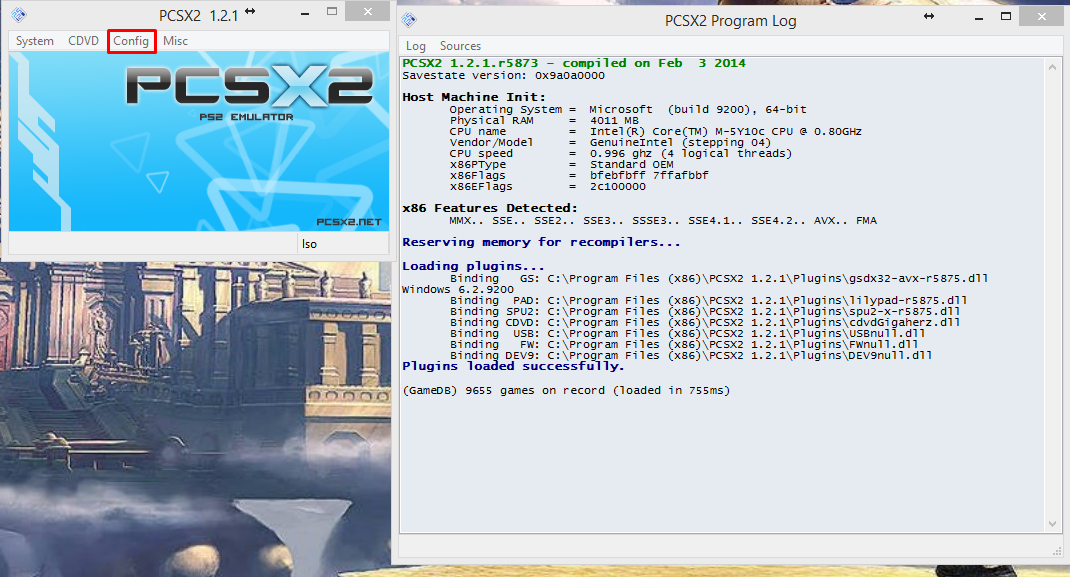Open the CDVD menu
Image resolution: width=1070 pixels, height=577 pixels.
pos(83,41)
